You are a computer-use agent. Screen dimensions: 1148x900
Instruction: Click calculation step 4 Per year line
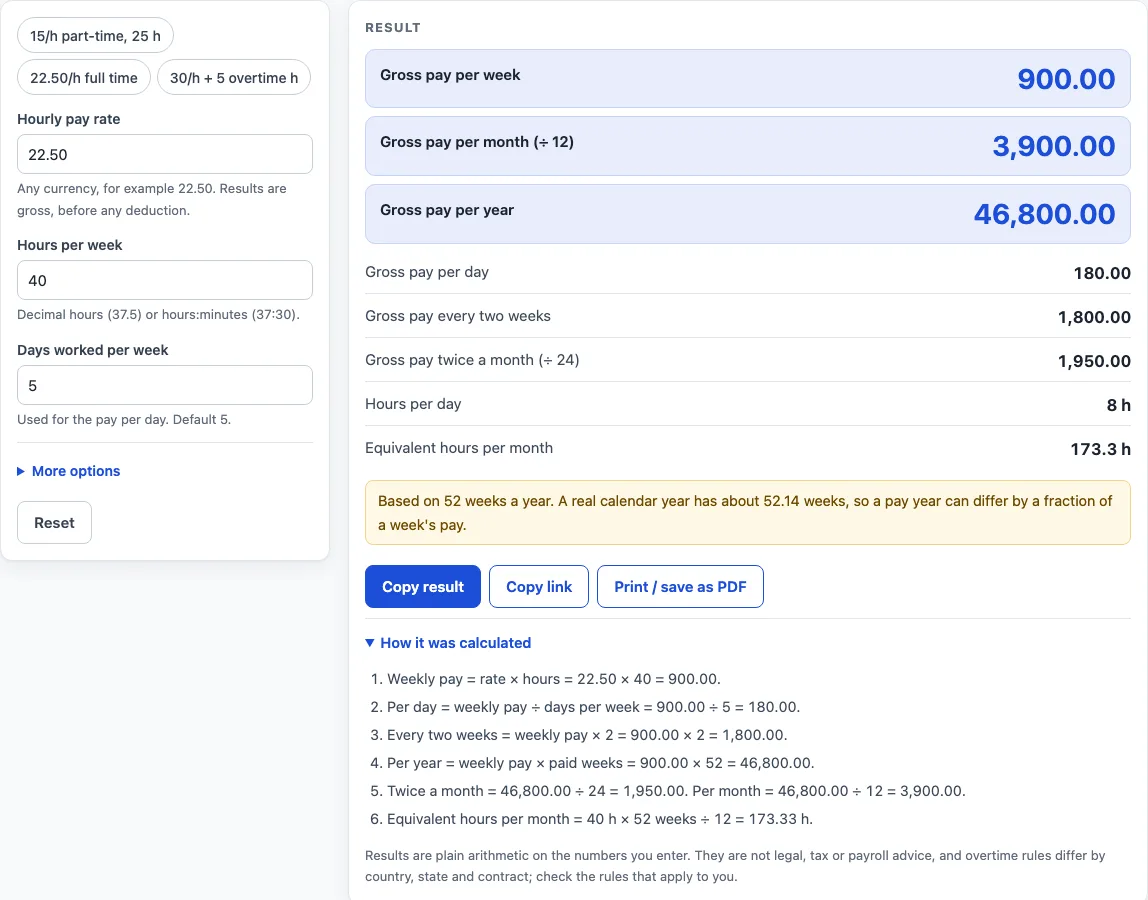[600, 762]
